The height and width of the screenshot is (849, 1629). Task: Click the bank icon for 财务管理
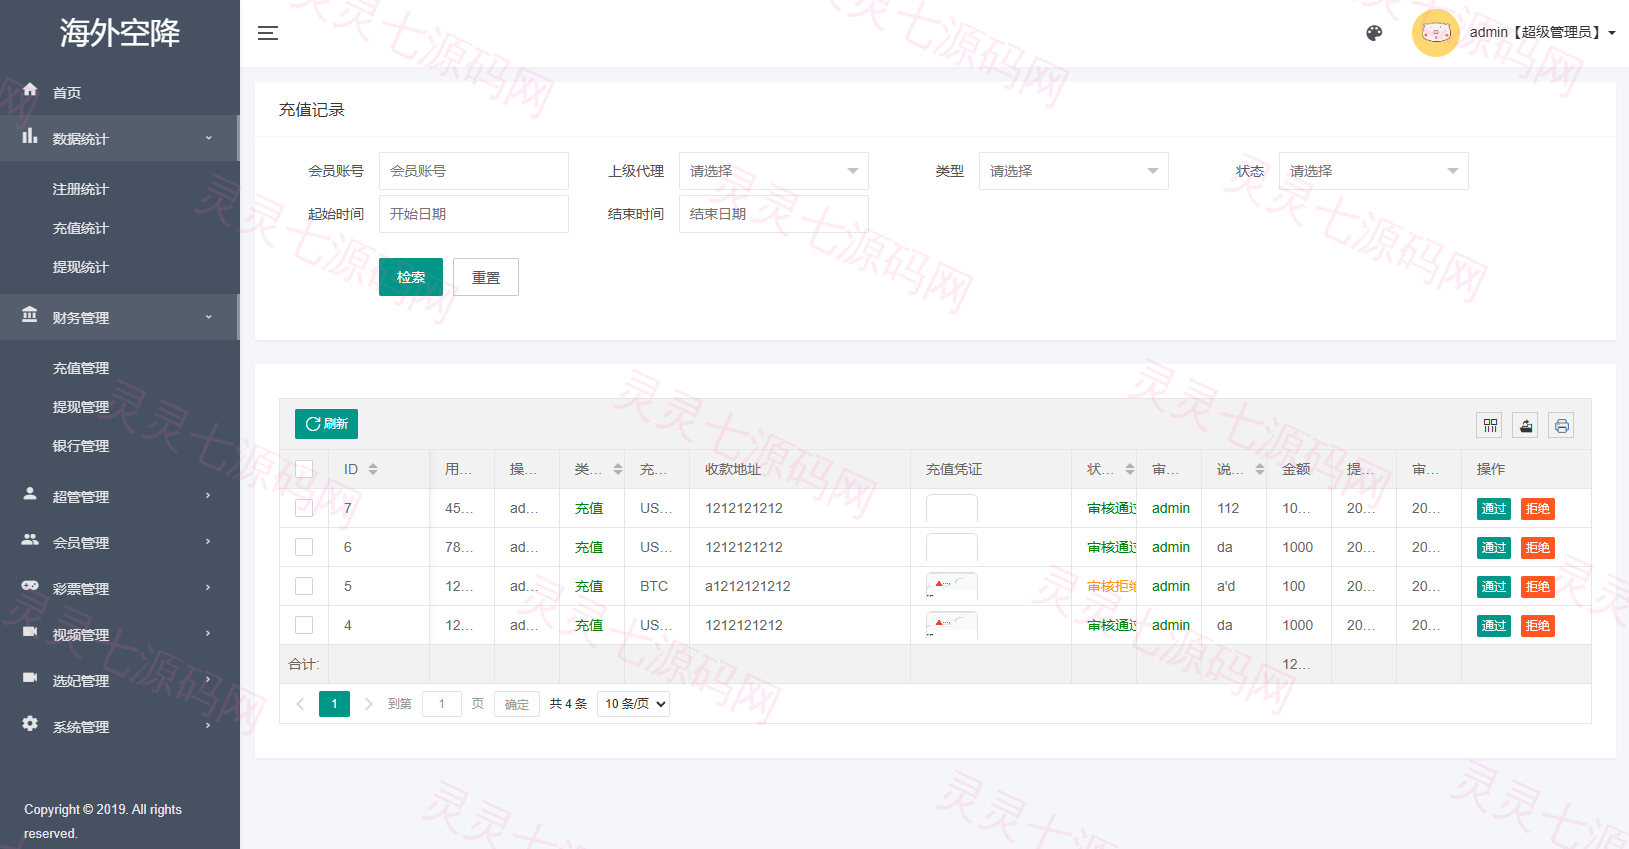coord(30,315)
